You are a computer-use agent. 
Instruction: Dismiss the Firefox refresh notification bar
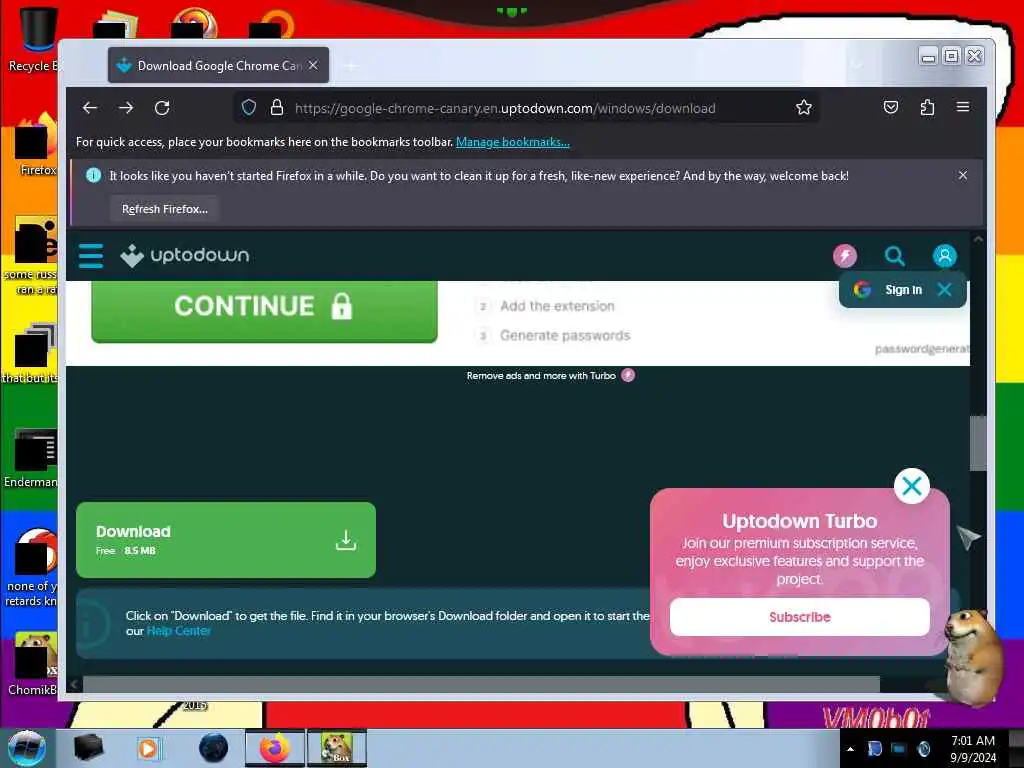(x=963, y=175)
